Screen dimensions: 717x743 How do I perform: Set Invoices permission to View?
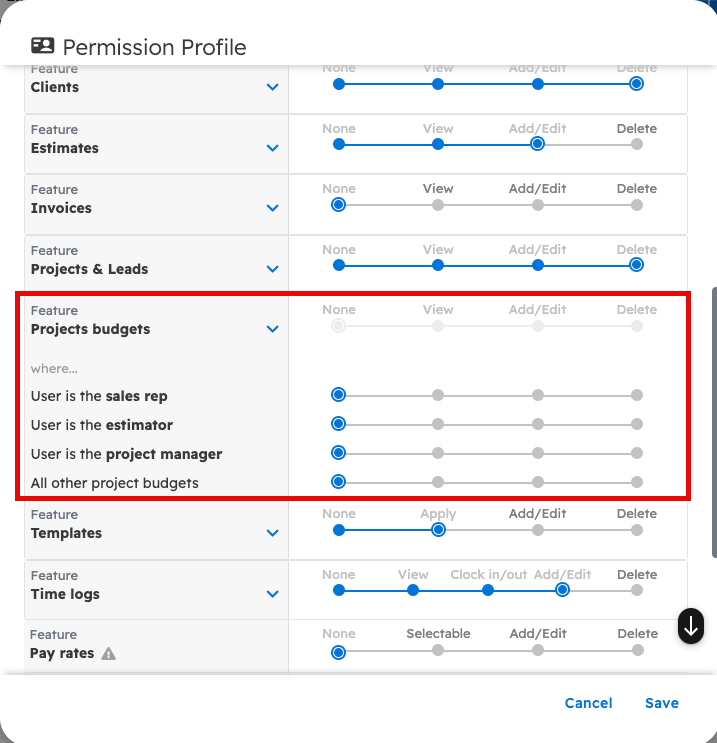coord(438,205)
